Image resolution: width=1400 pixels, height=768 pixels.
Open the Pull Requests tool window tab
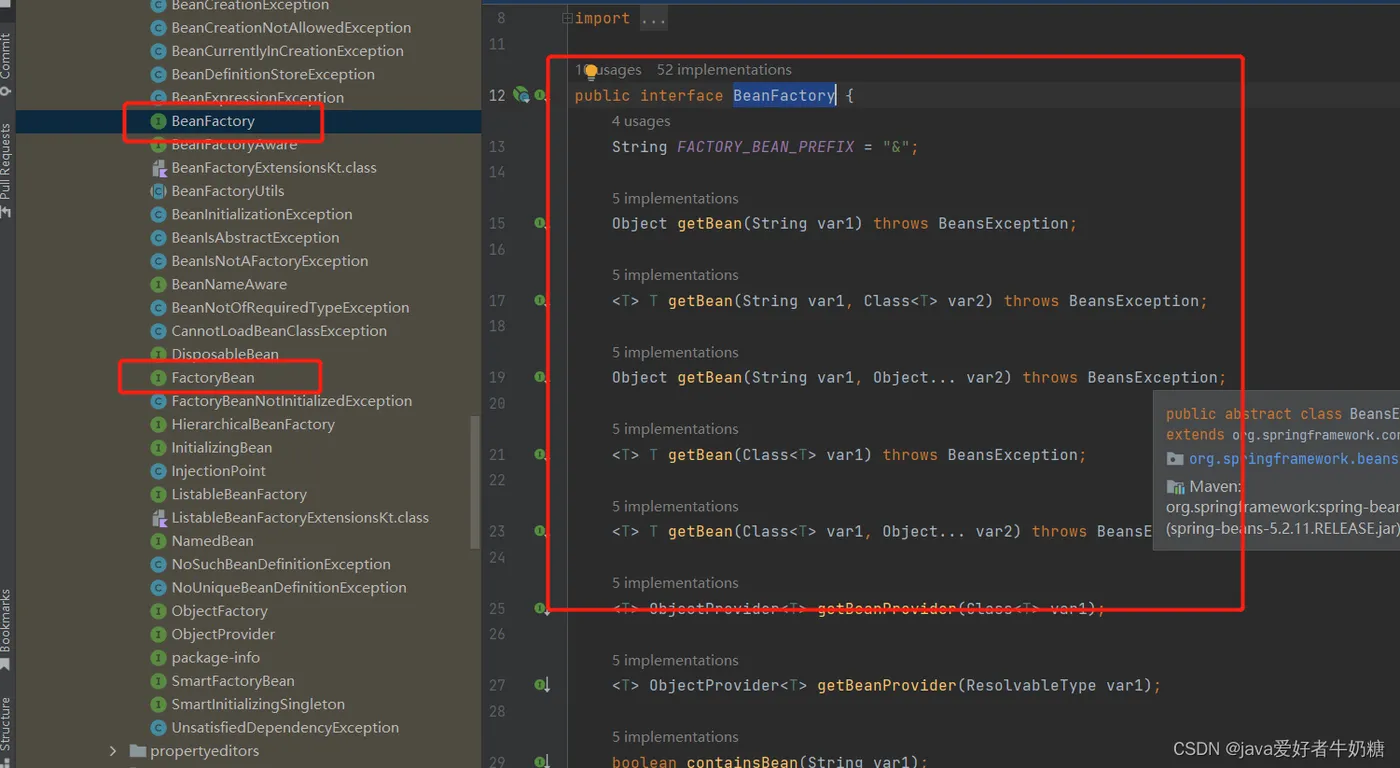coord(7,170)
